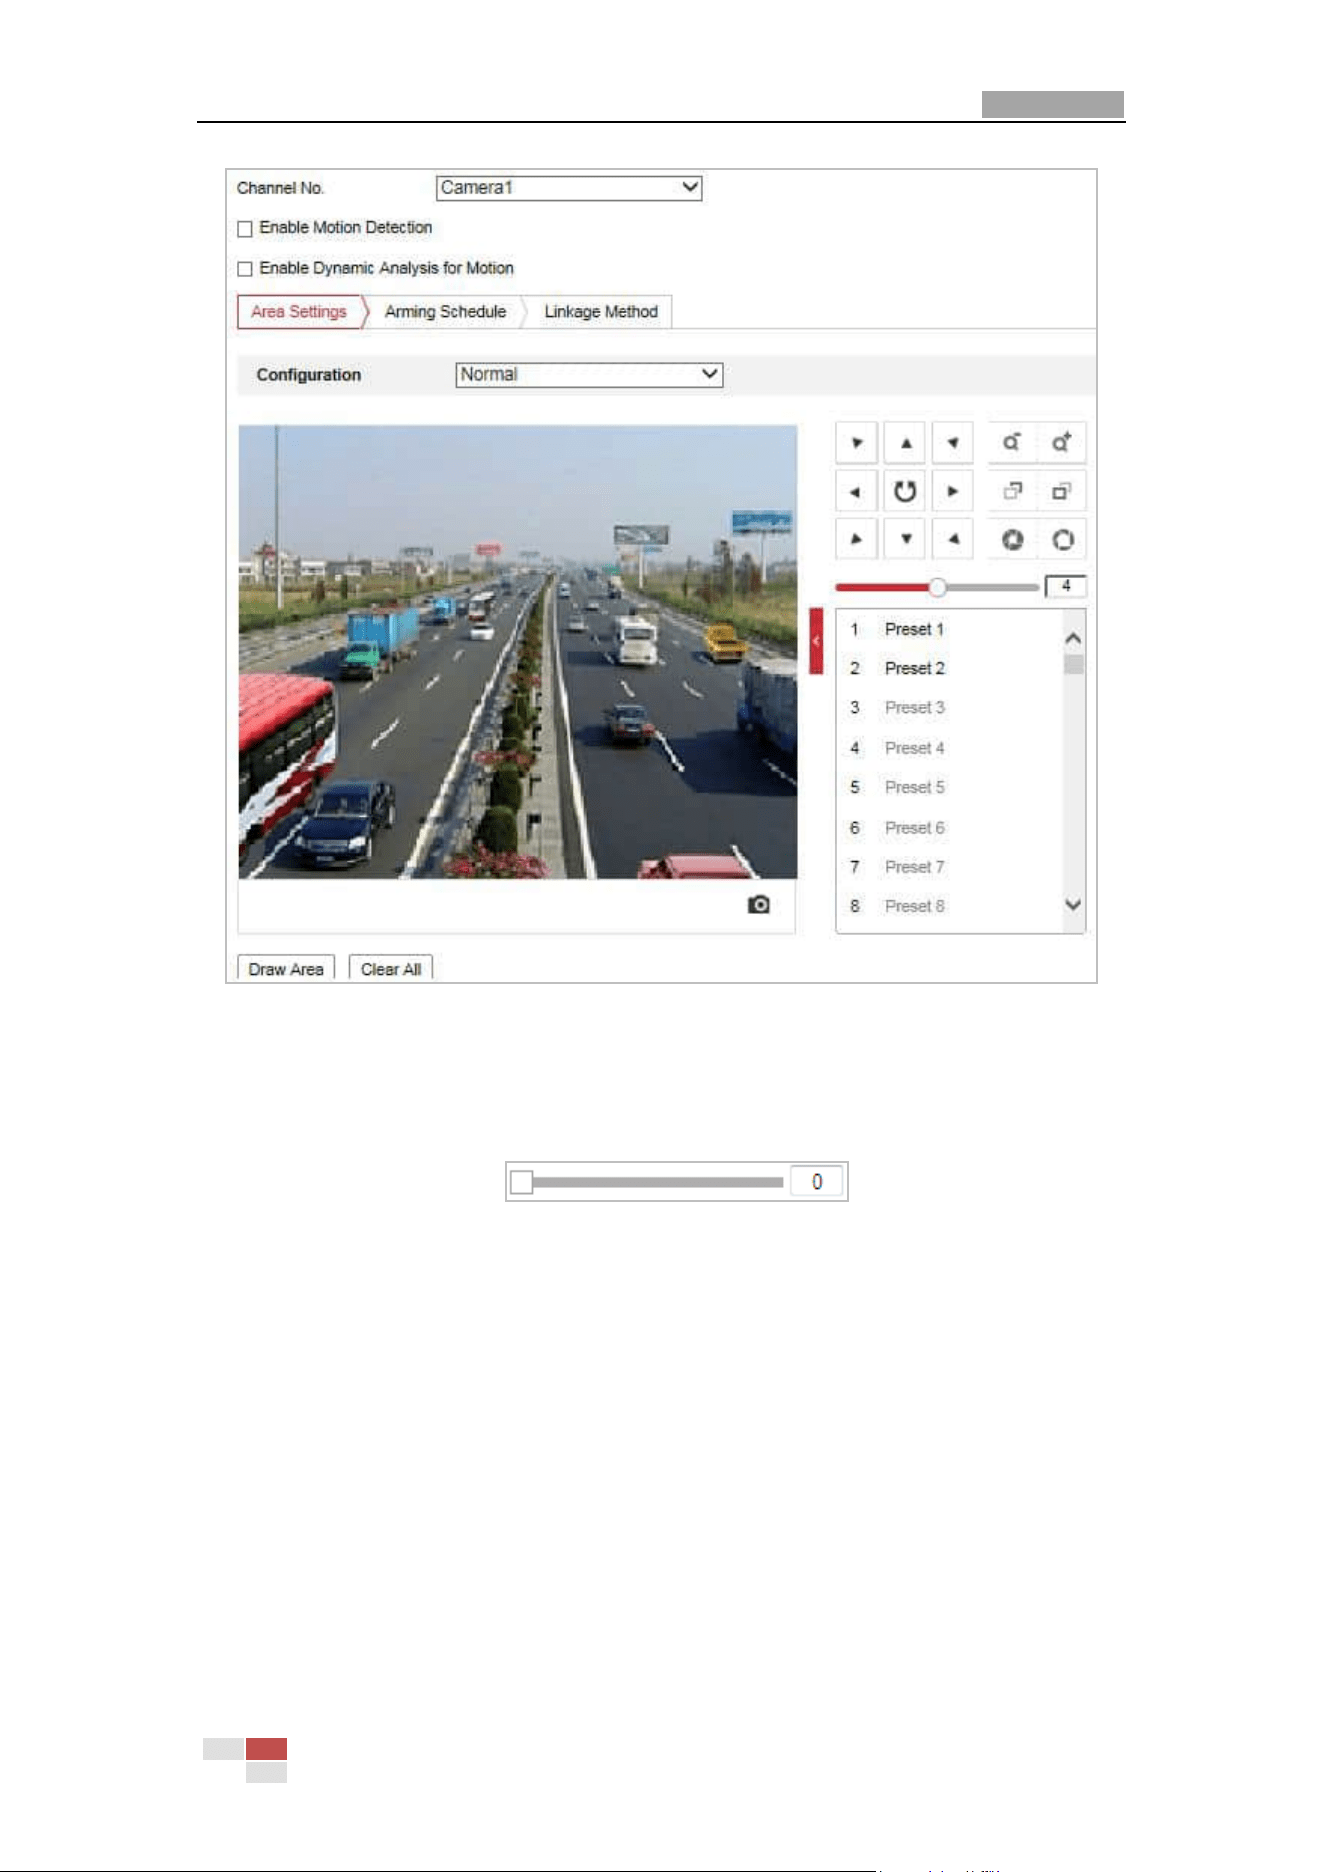Open the Channel No. Camera1 dropdown

(x=569, y=188)
